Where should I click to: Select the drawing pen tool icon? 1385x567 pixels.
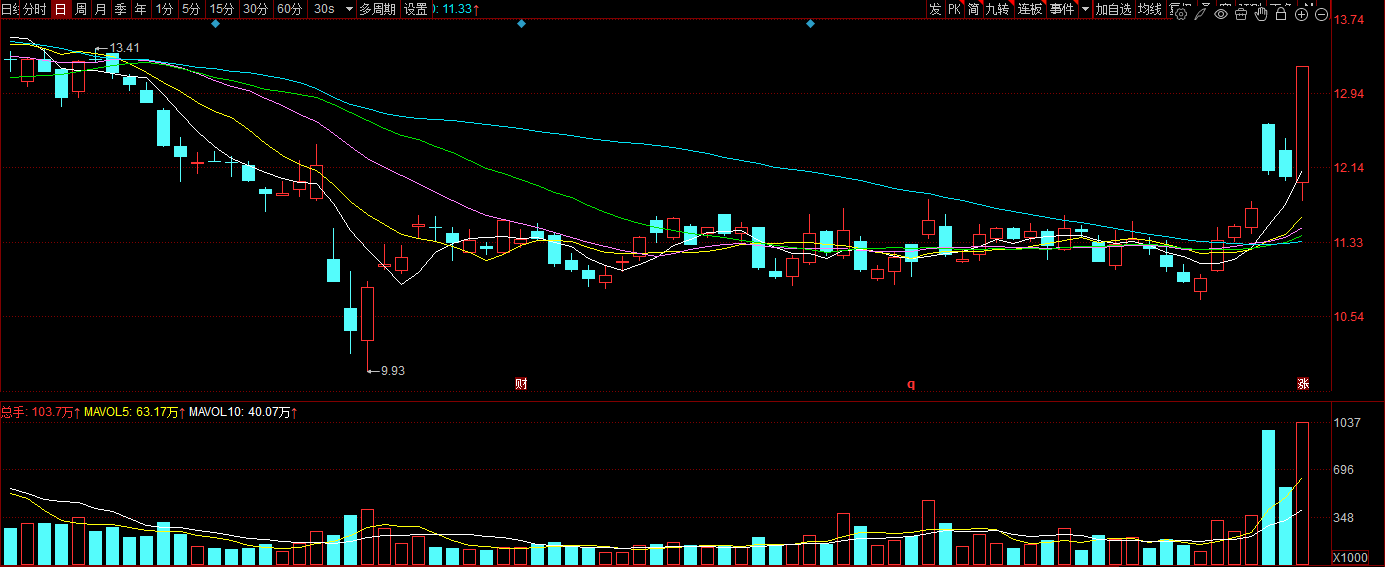pyautogui.click(x=1200, y=14)
